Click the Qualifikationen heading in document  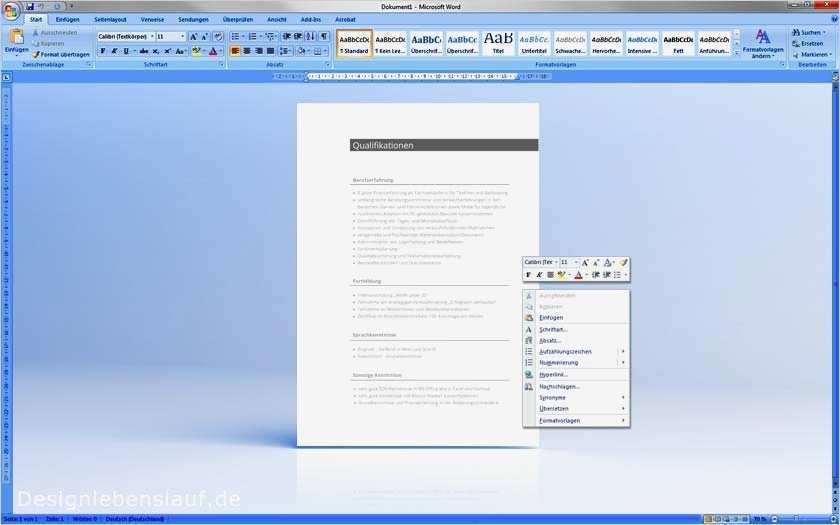(x=382, y=145)
